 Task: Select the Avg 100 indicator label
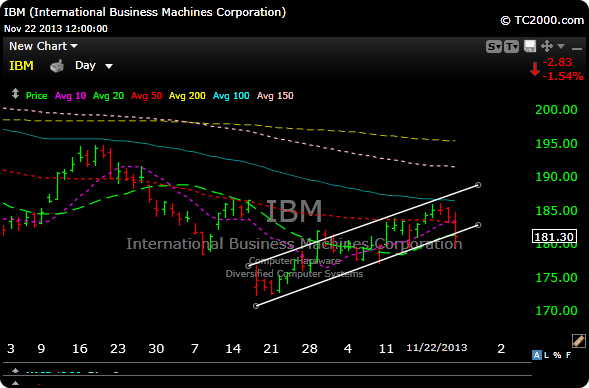pyautogui.click(x=231, y=96)
